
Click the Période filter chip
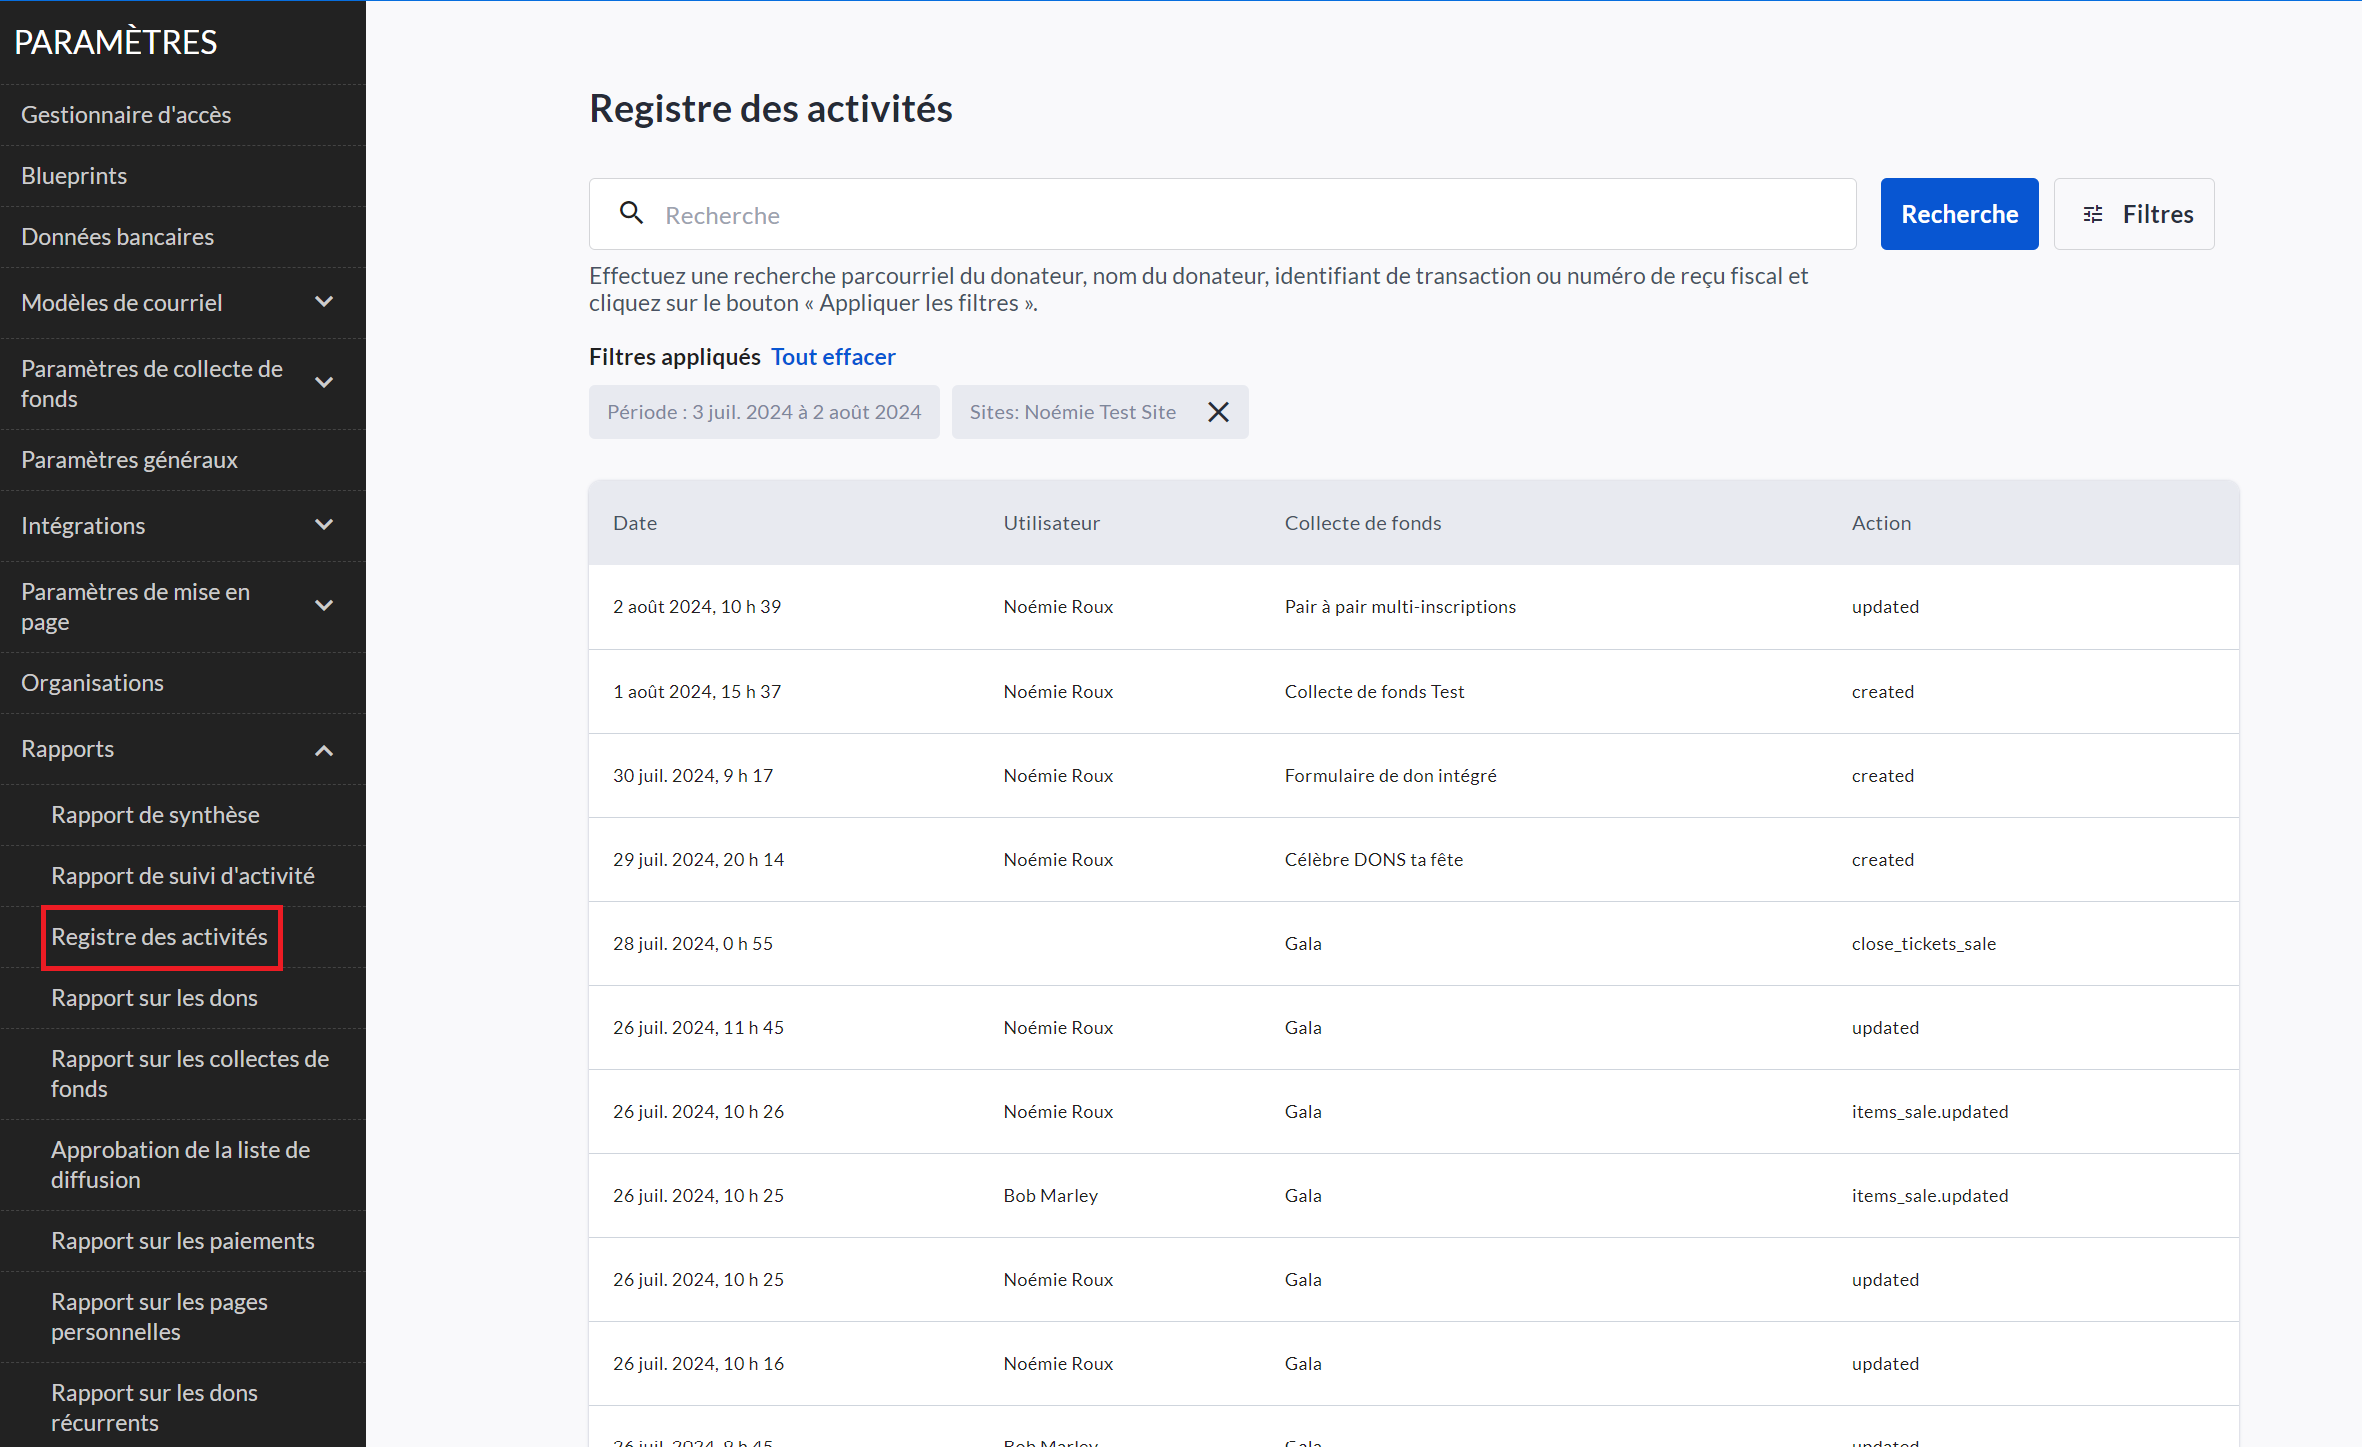pos(764,412)
